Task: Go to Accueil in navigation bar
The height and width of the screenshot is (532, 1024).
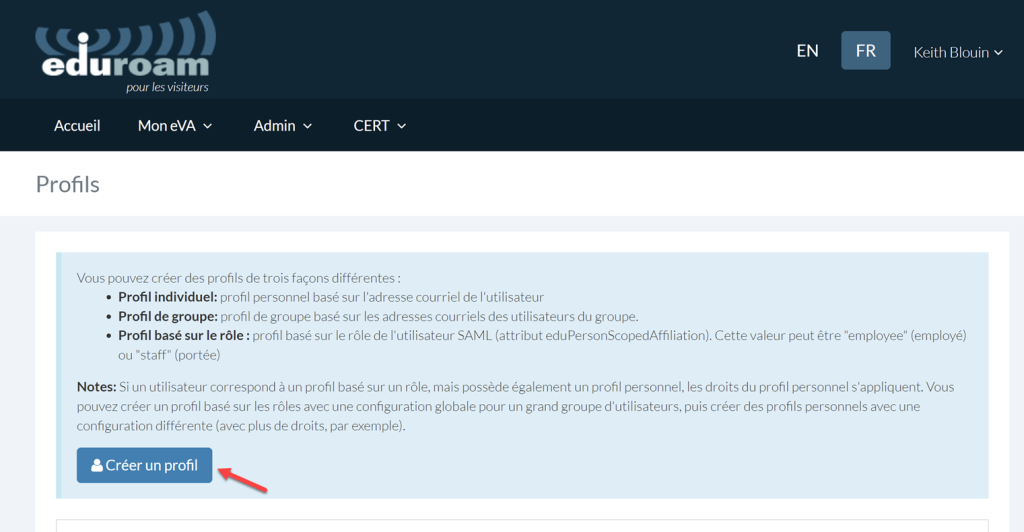Action: [x=77, y=126]
